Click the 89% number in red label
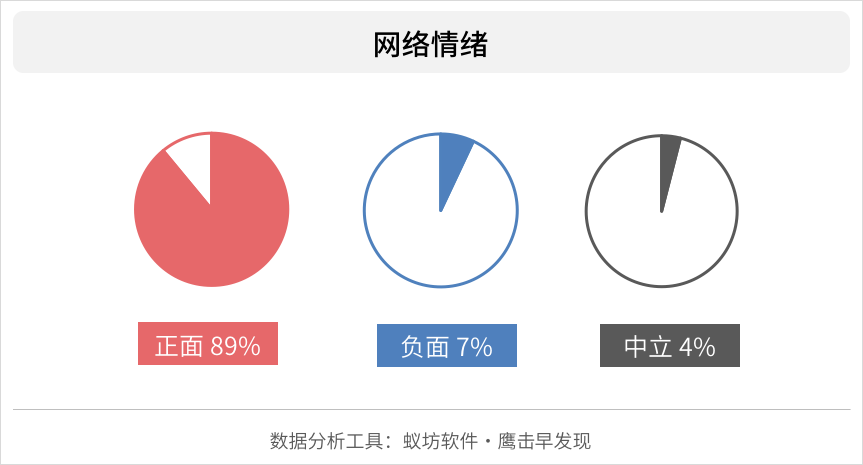Viewport: 863px width, 465px height. (235, 346)
